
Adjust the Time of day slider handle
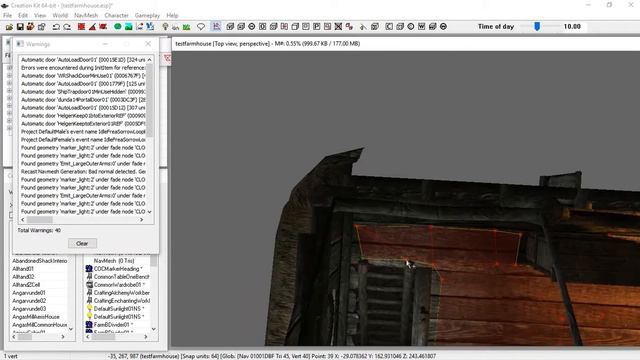537,27
